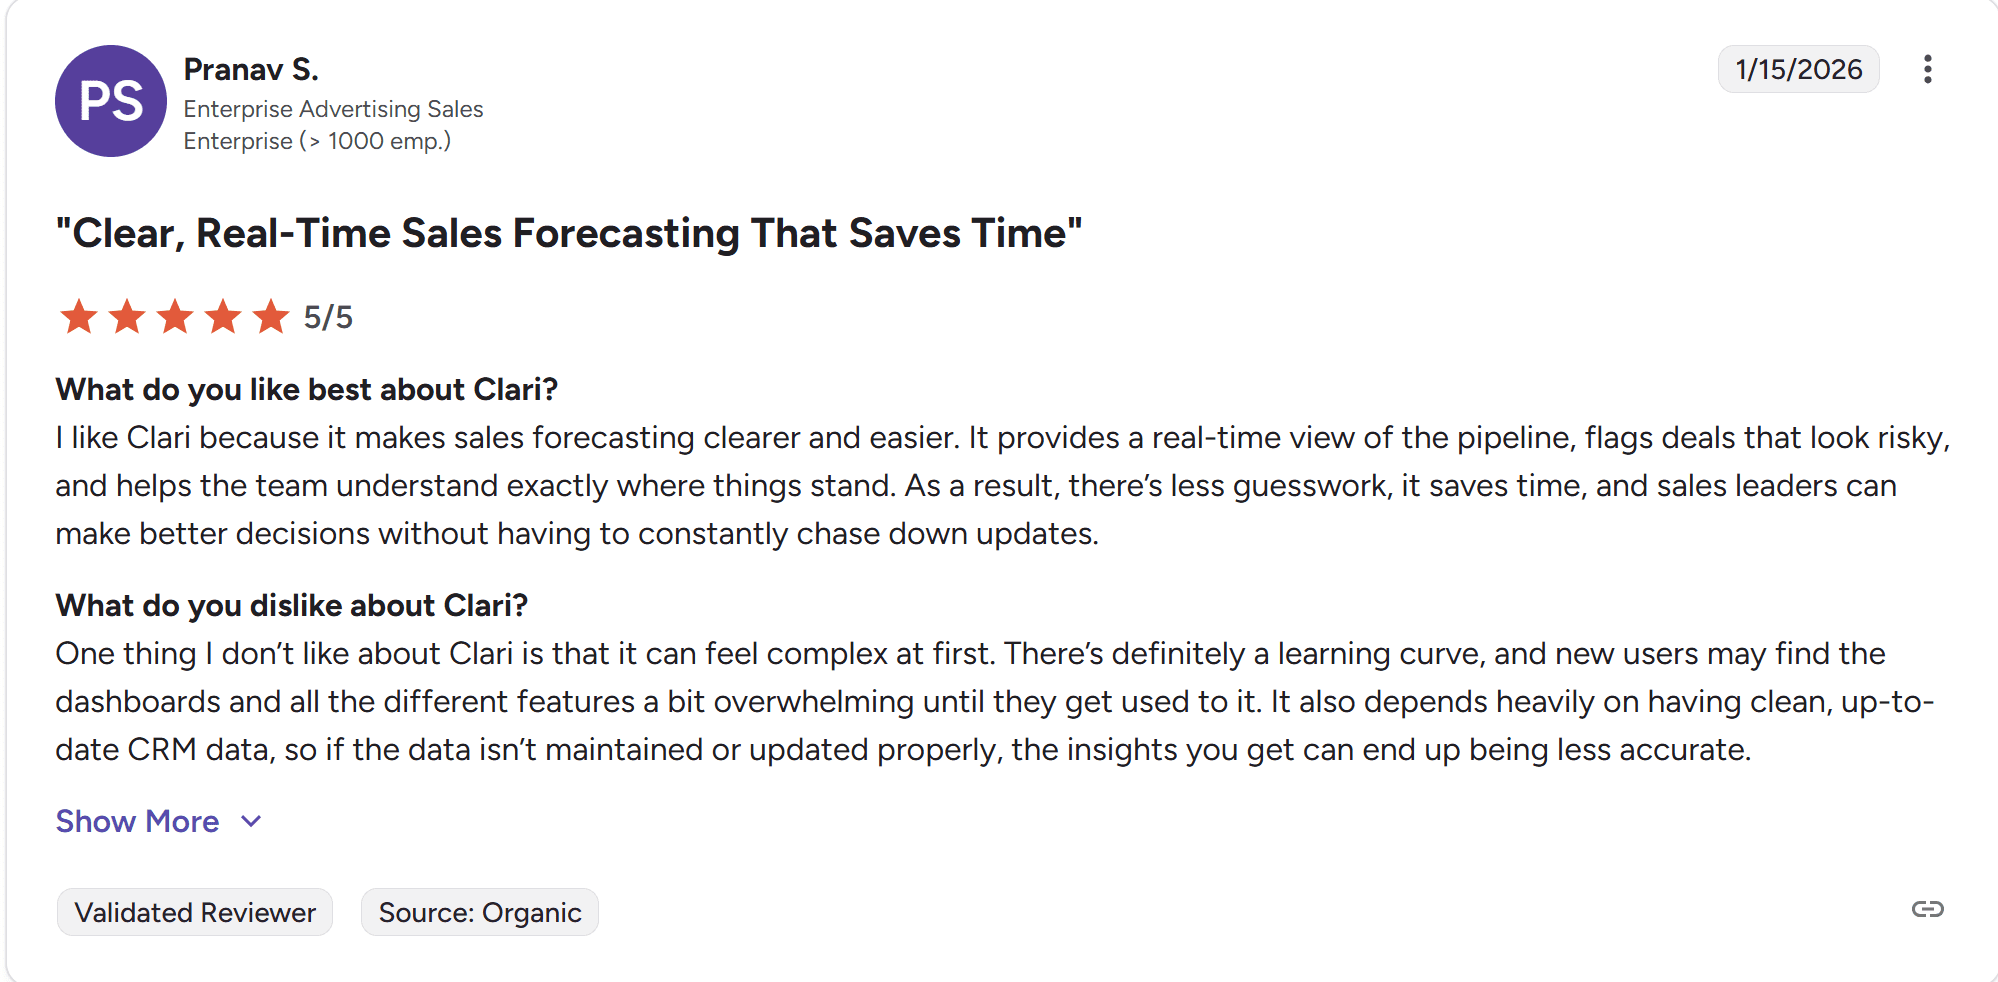Copy the review permalink via chain icon

1927,909
